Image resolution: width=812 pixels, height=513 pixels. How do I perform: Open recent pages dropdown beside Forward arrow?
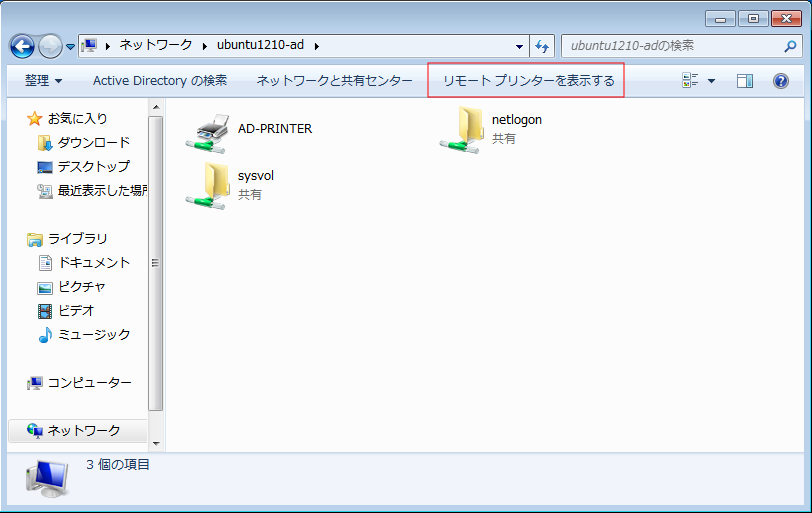[x=70, y=47]
